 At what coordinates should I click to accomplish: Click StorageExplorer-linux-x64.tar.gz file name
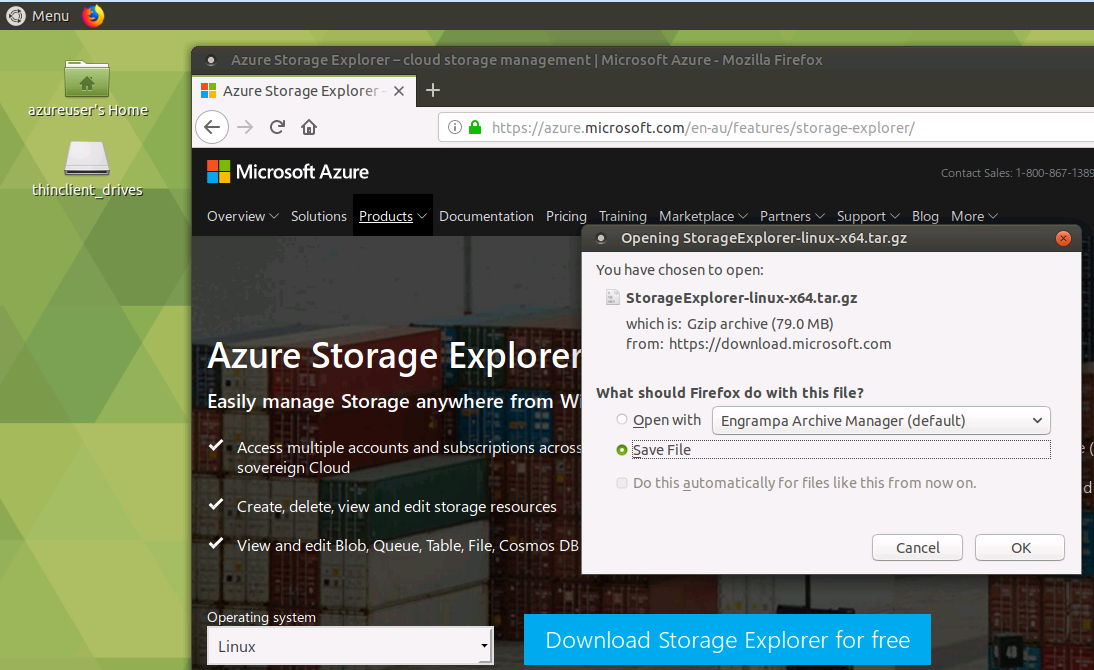741,298
